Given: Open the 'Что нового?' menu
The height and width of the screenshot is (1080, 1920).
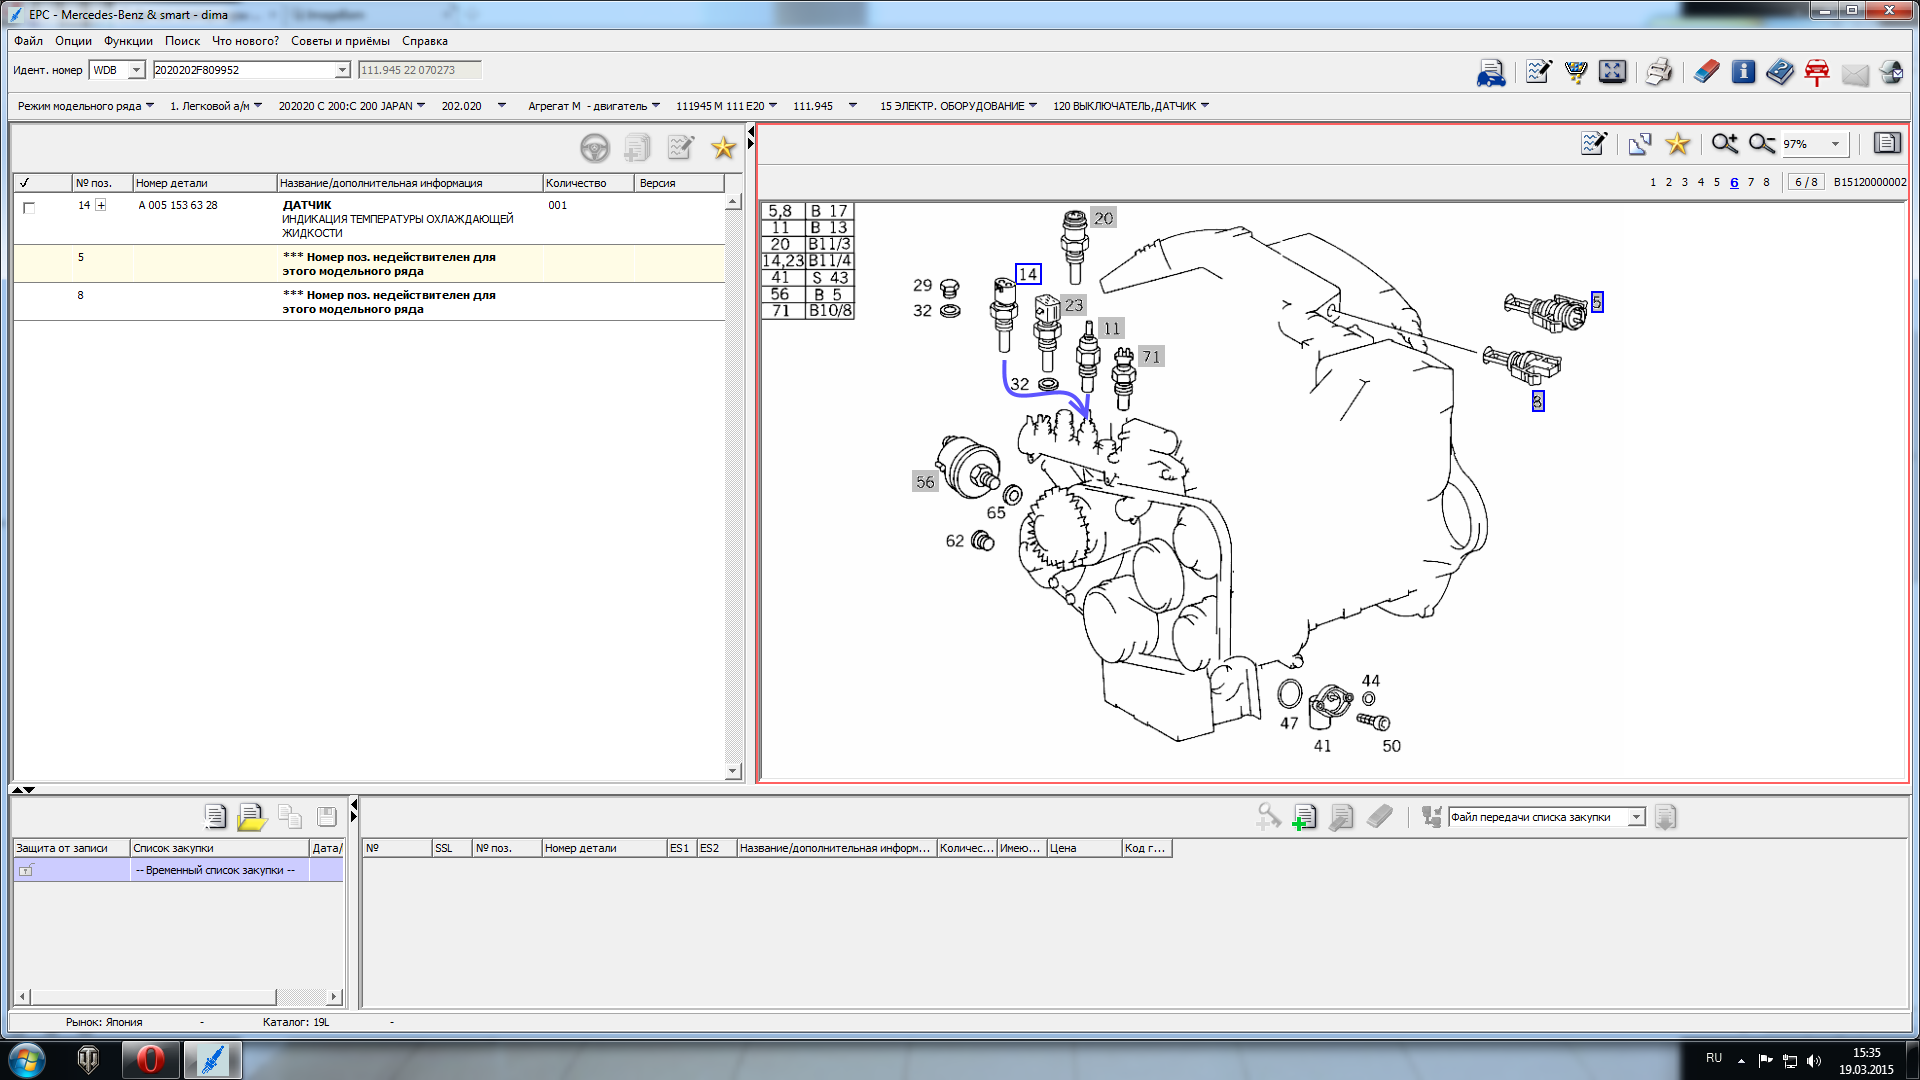Looking at the screenshot, I should (x=245, y=41).
